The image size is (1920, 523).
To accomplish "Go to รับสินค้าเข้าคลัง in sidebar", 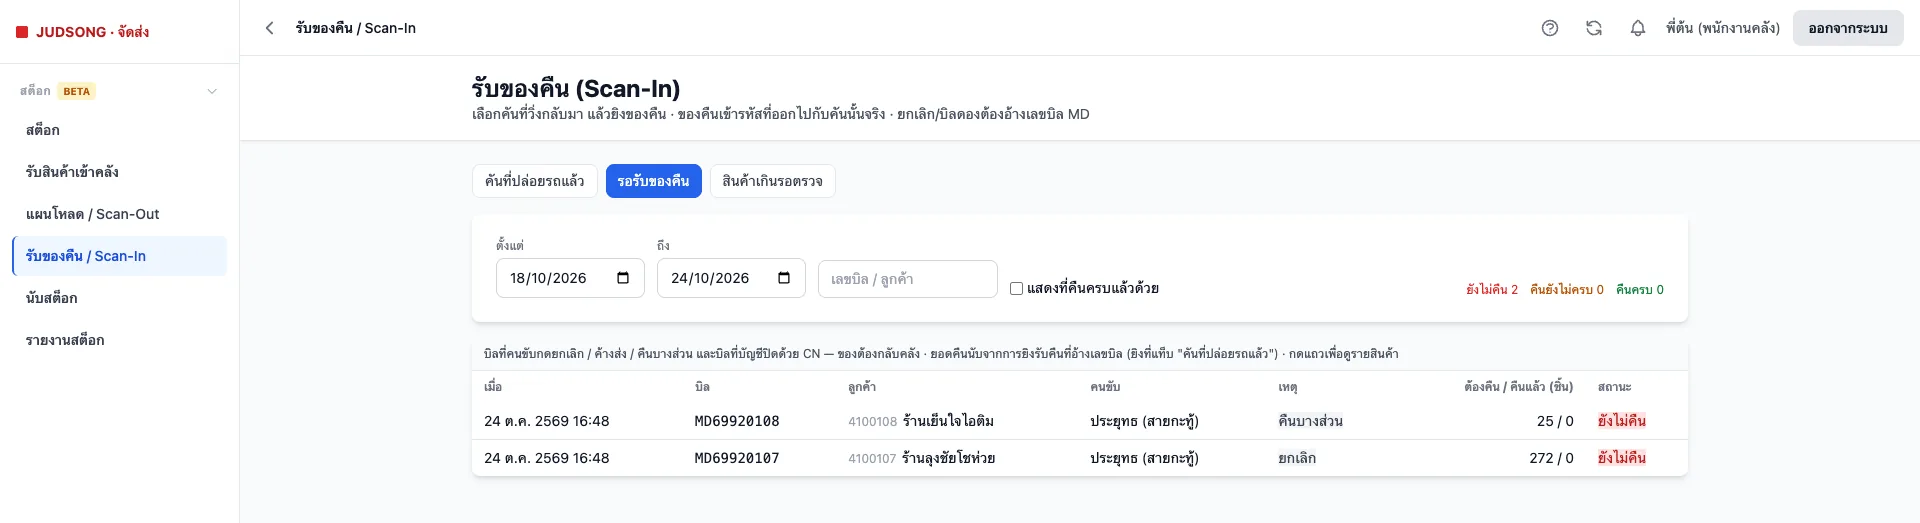I will coord(119,172).
